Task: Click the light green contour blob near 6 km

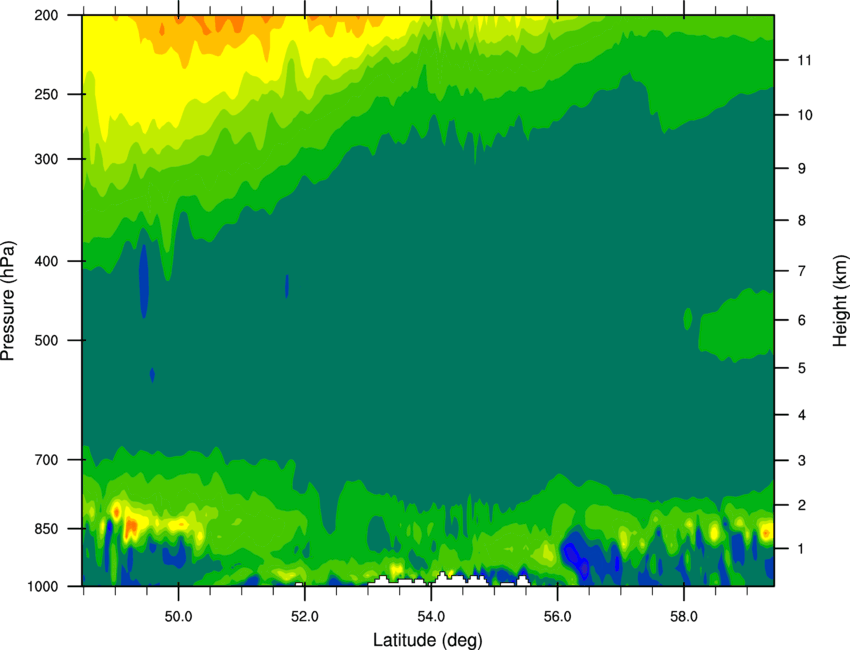Action: click(736, 325)
